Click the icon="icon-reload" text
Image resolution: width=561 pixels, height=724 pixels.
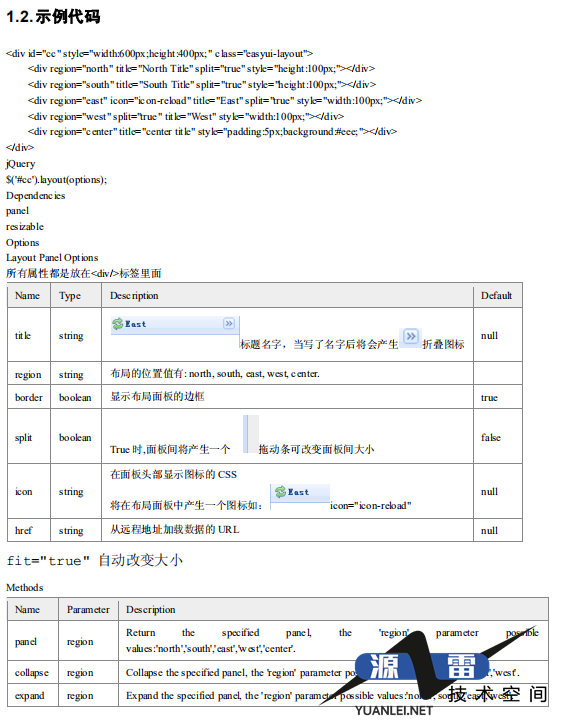pos(371,506)
